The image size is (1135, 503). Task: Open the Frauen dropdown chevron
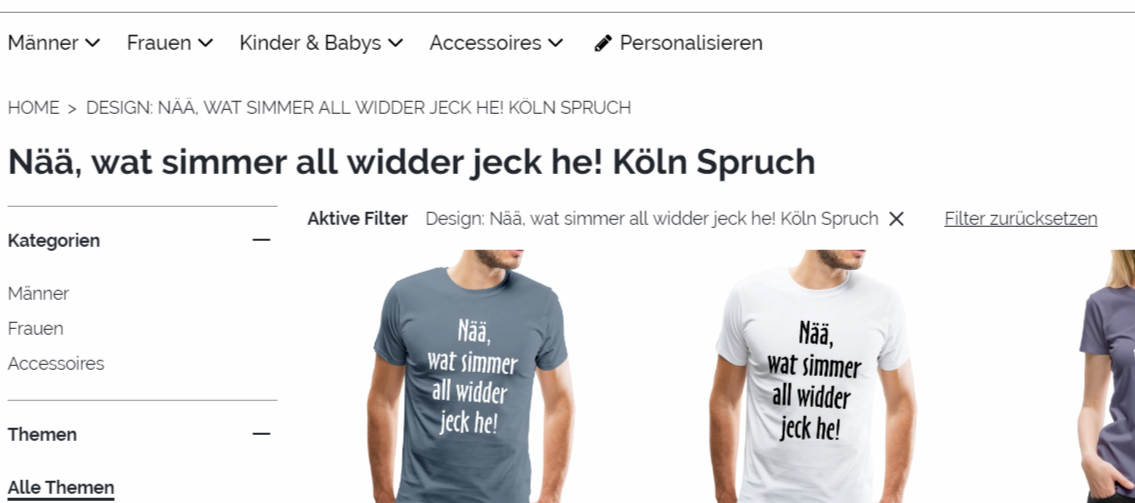click(x=206, y=43)
